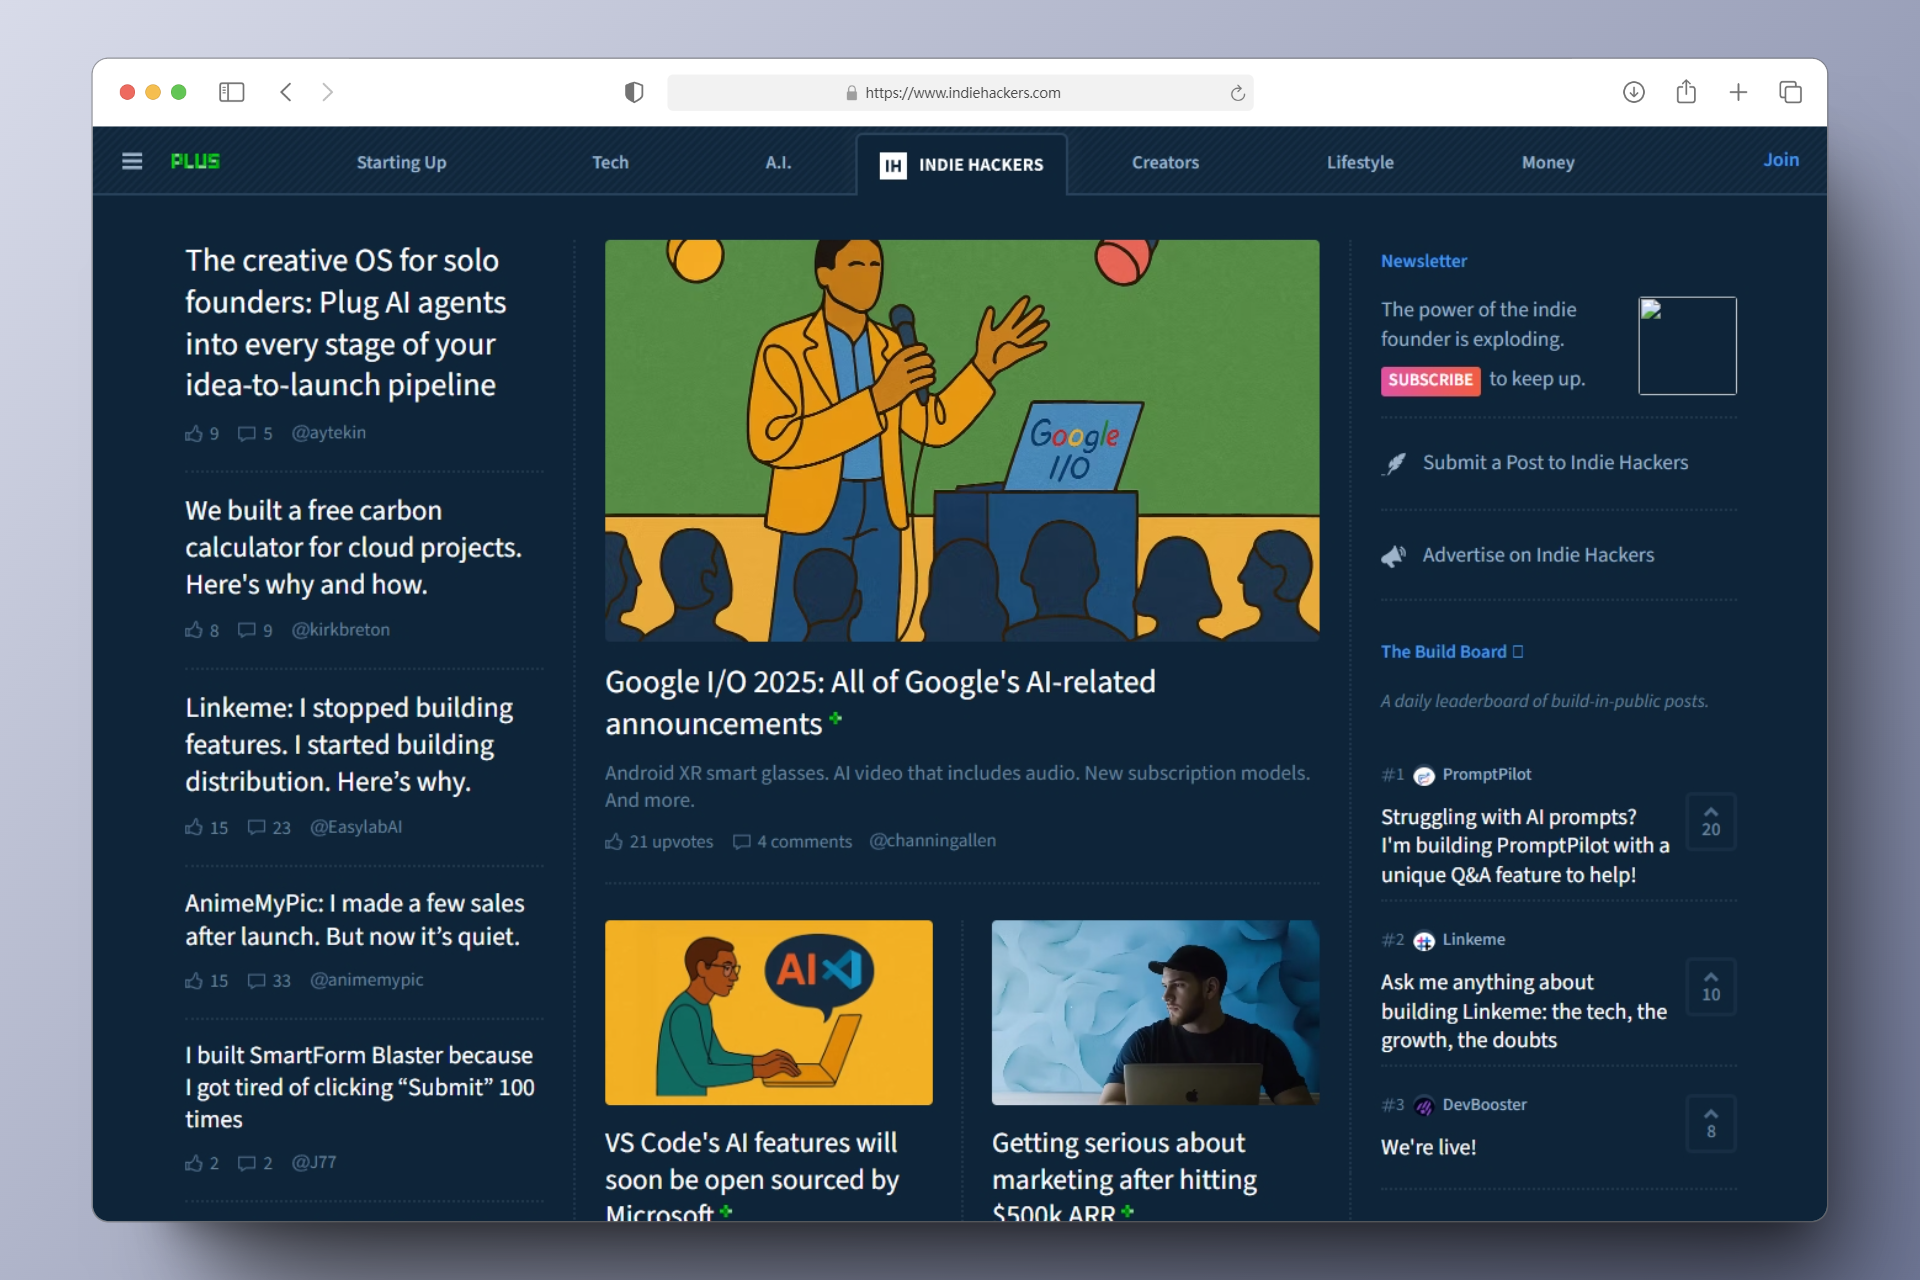Show the tab overview icon
Screen dimensions: 1920x1280
pos(1790,92)
